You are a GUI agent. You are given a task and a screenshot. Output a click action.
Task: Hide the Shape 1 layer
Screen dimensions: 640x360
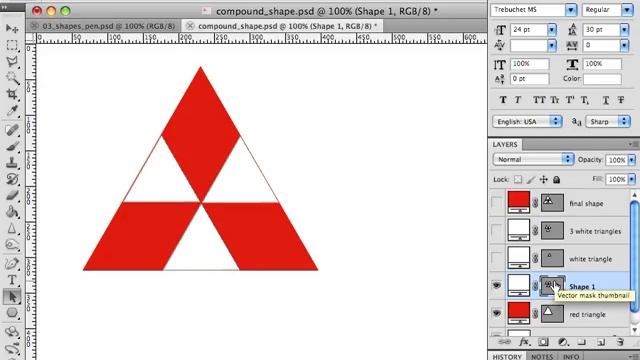(x=497, y=285)
